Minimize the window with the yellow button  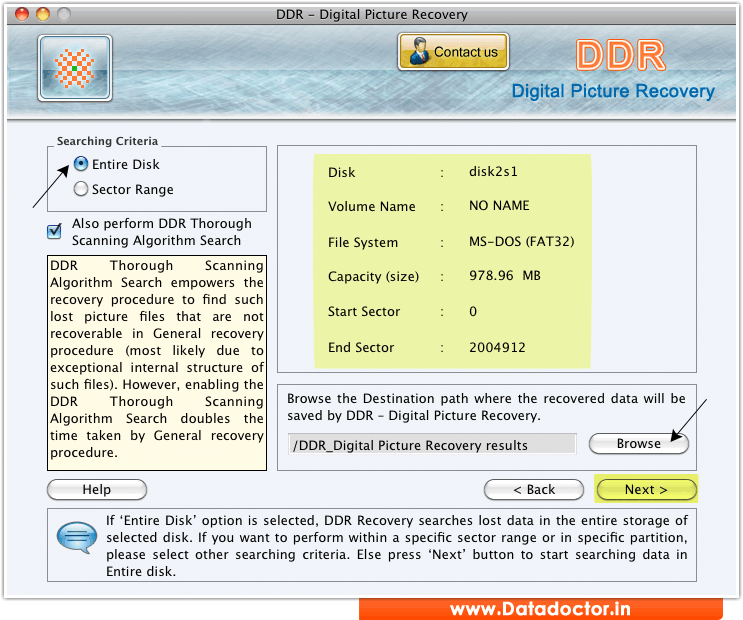pos(43,14)
